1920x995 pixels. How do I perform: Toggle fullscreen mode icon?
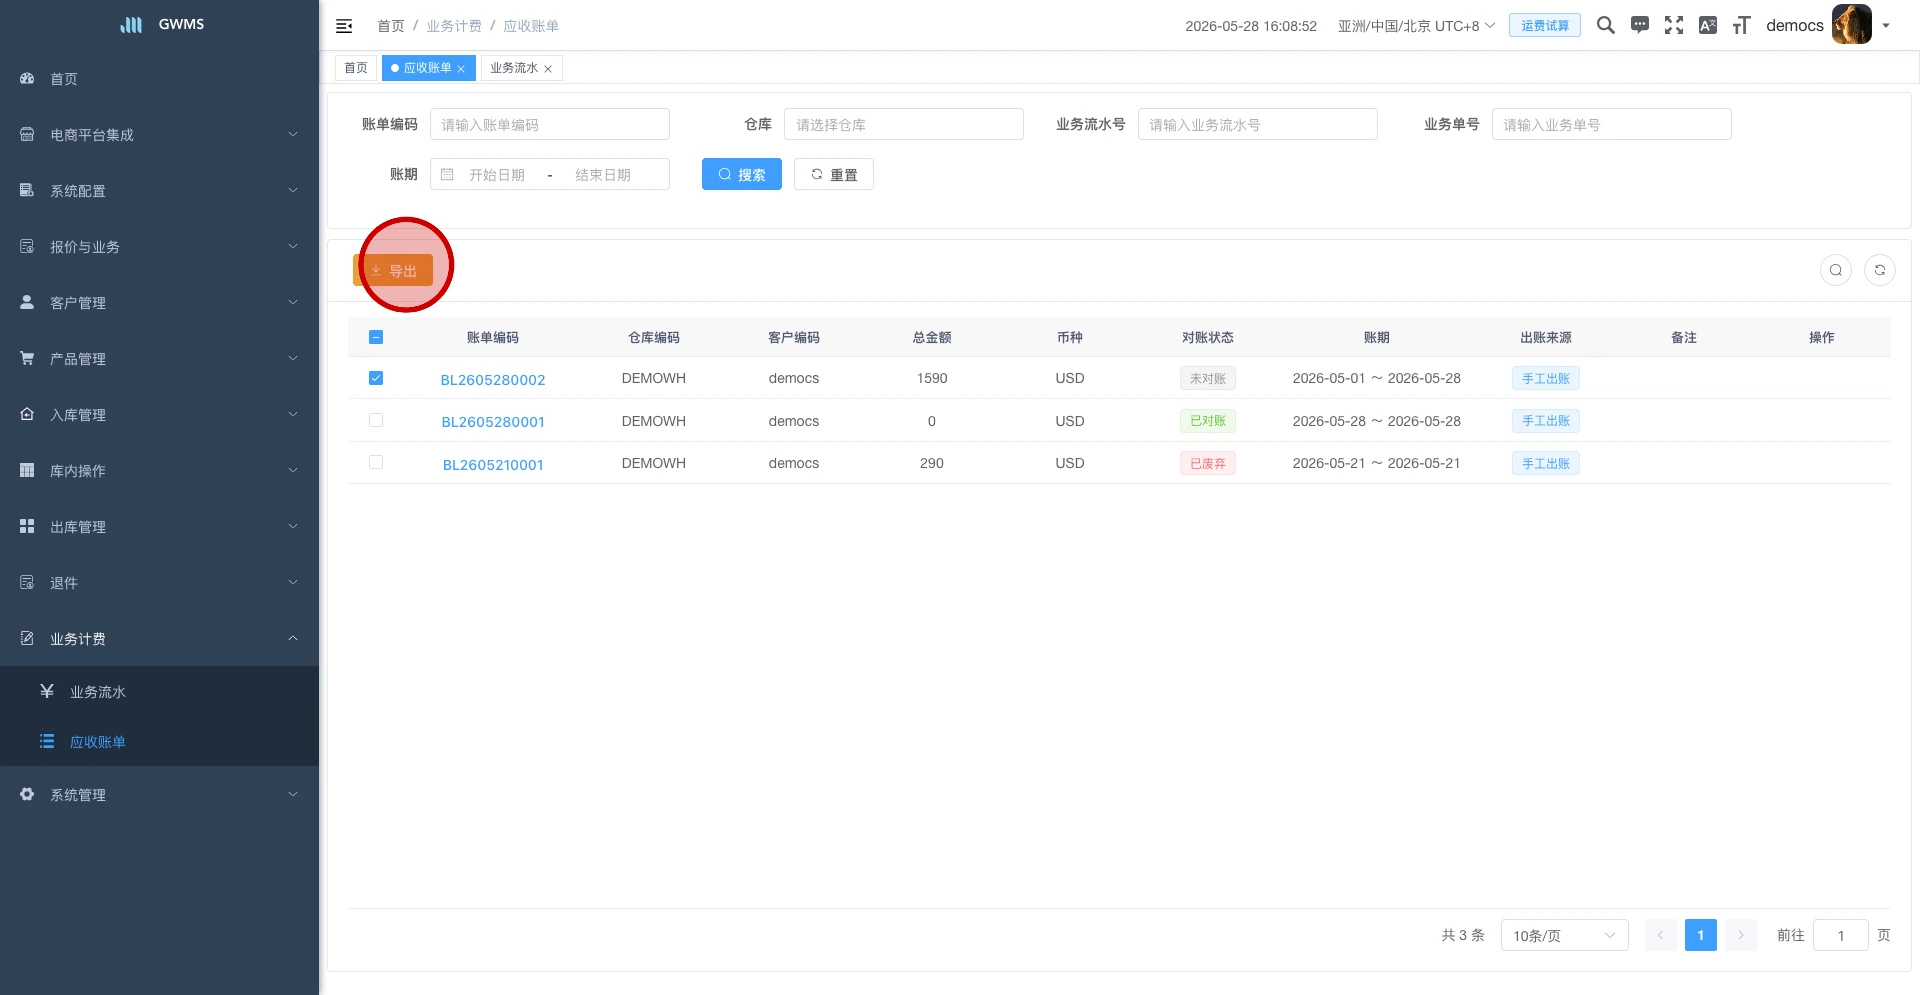click(x=1674, y=25)
